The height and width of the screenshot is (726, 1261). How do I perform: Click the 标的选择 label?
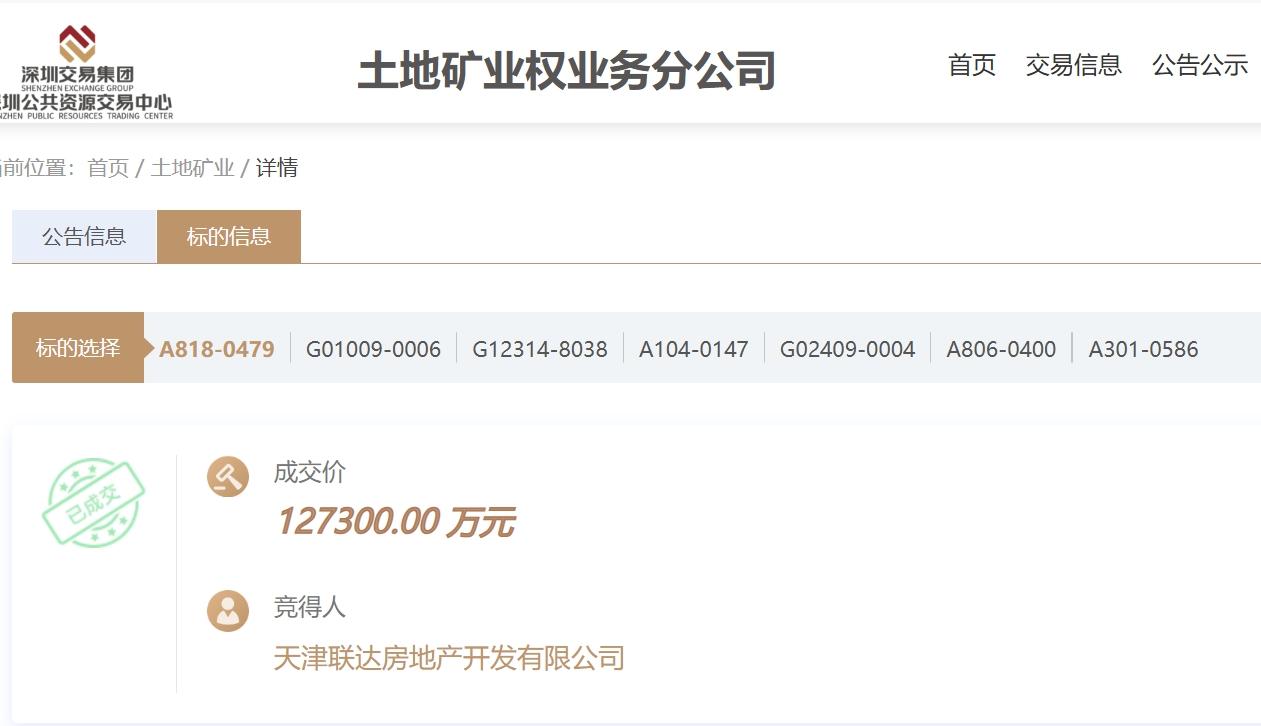tap(78, 348)
